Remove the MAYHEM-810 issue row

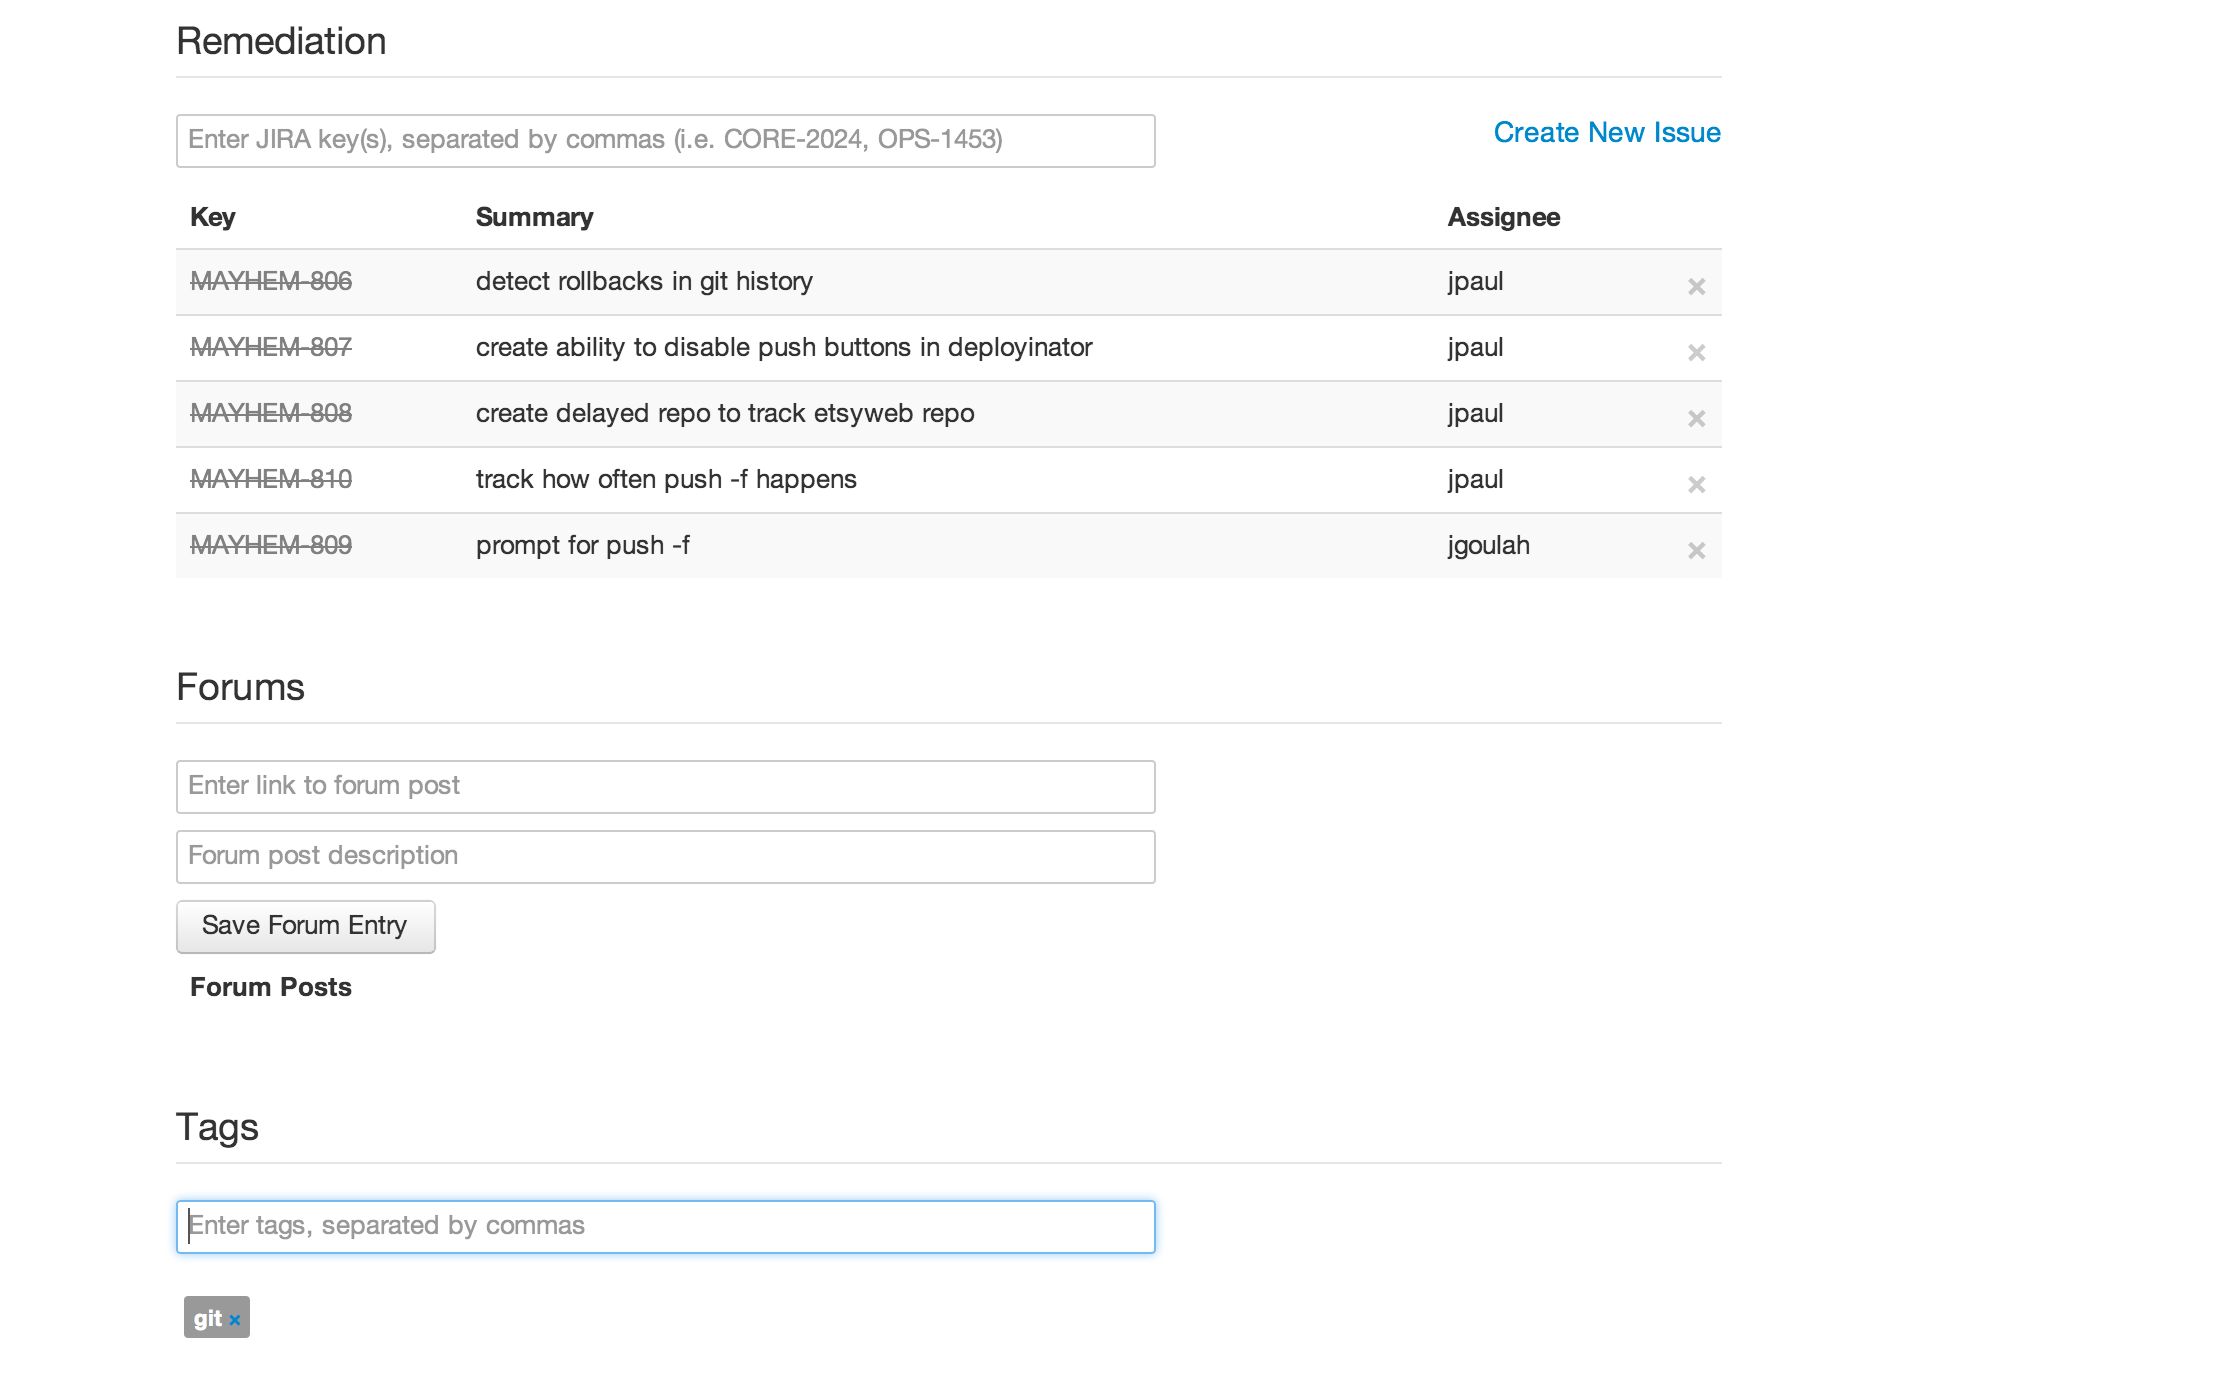[1696, 485]
